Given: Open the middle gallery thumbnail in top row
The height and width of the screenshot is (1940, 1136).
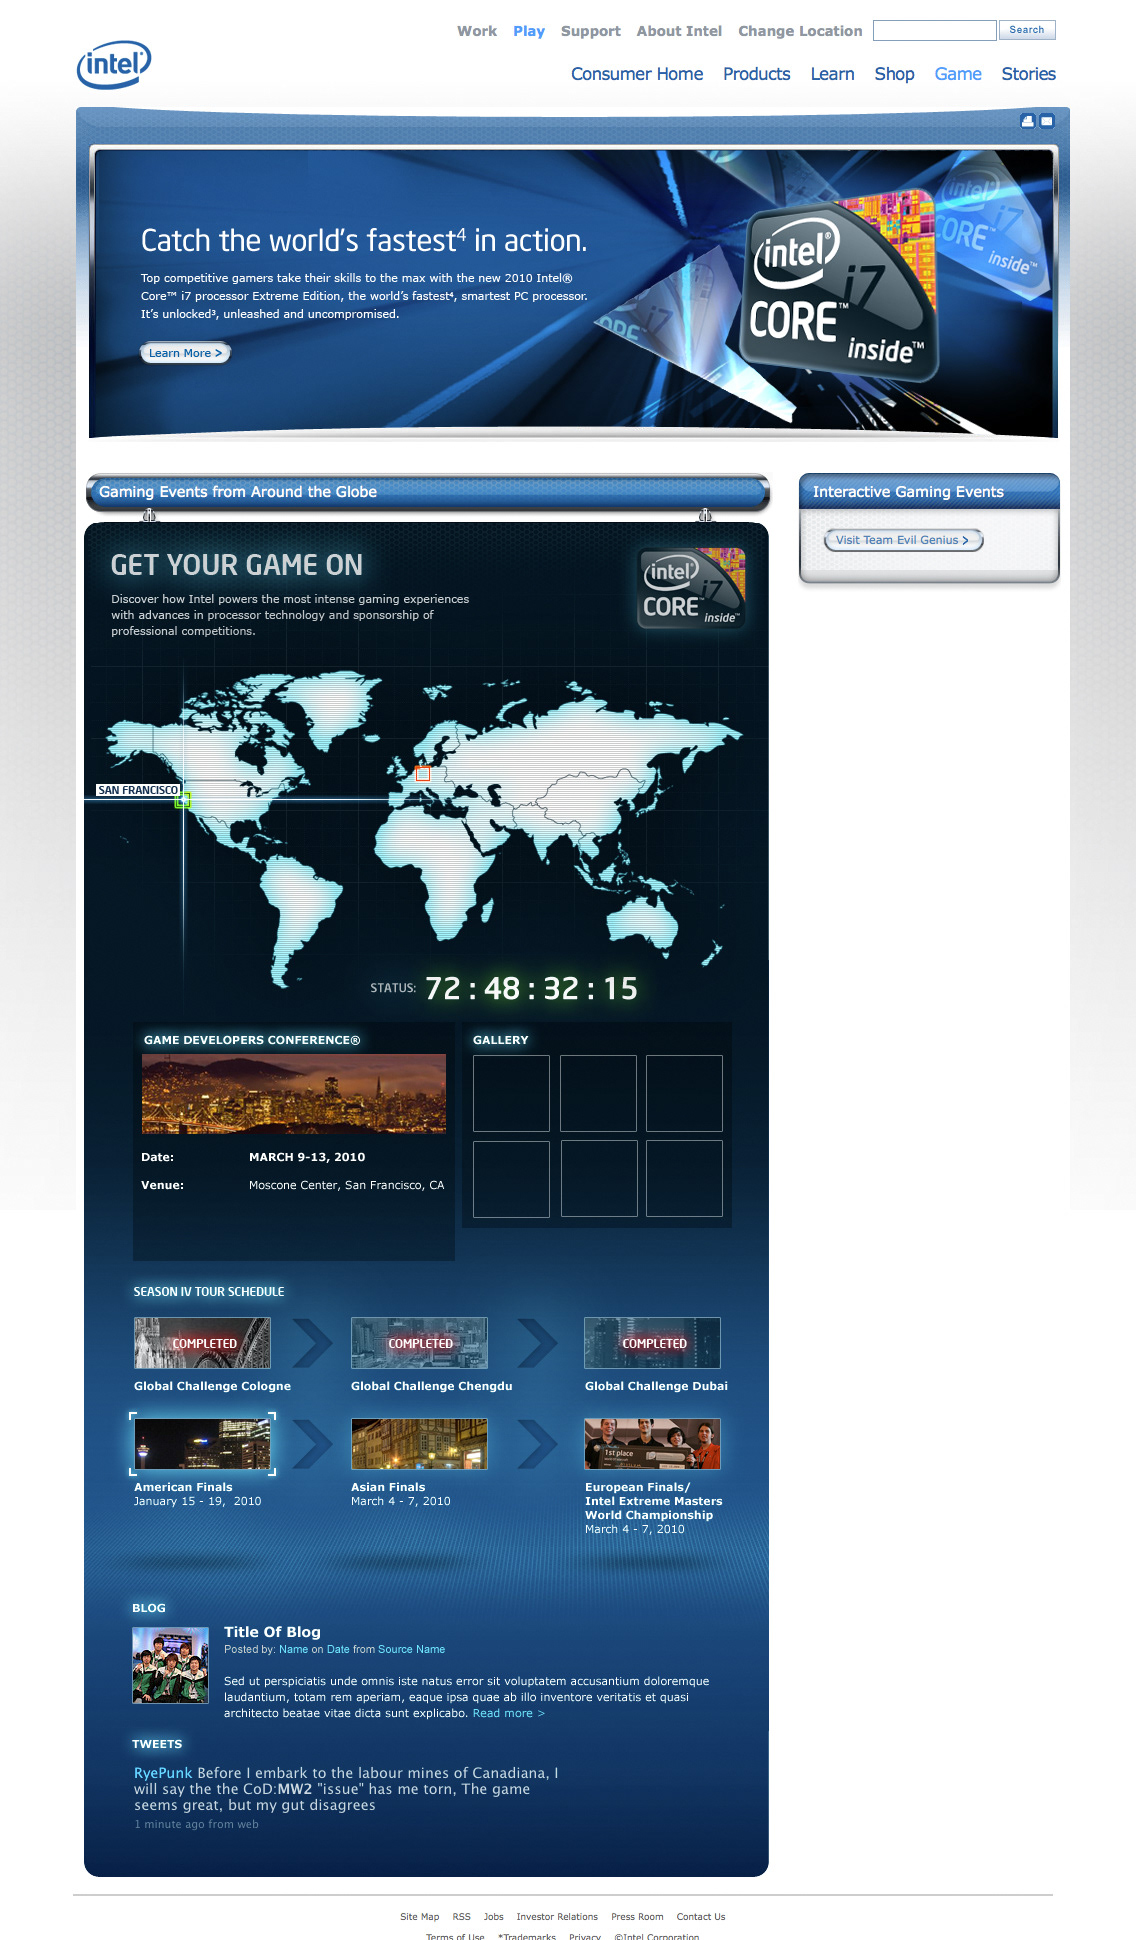Looking at the screenshot, I should pos(598,1093).
